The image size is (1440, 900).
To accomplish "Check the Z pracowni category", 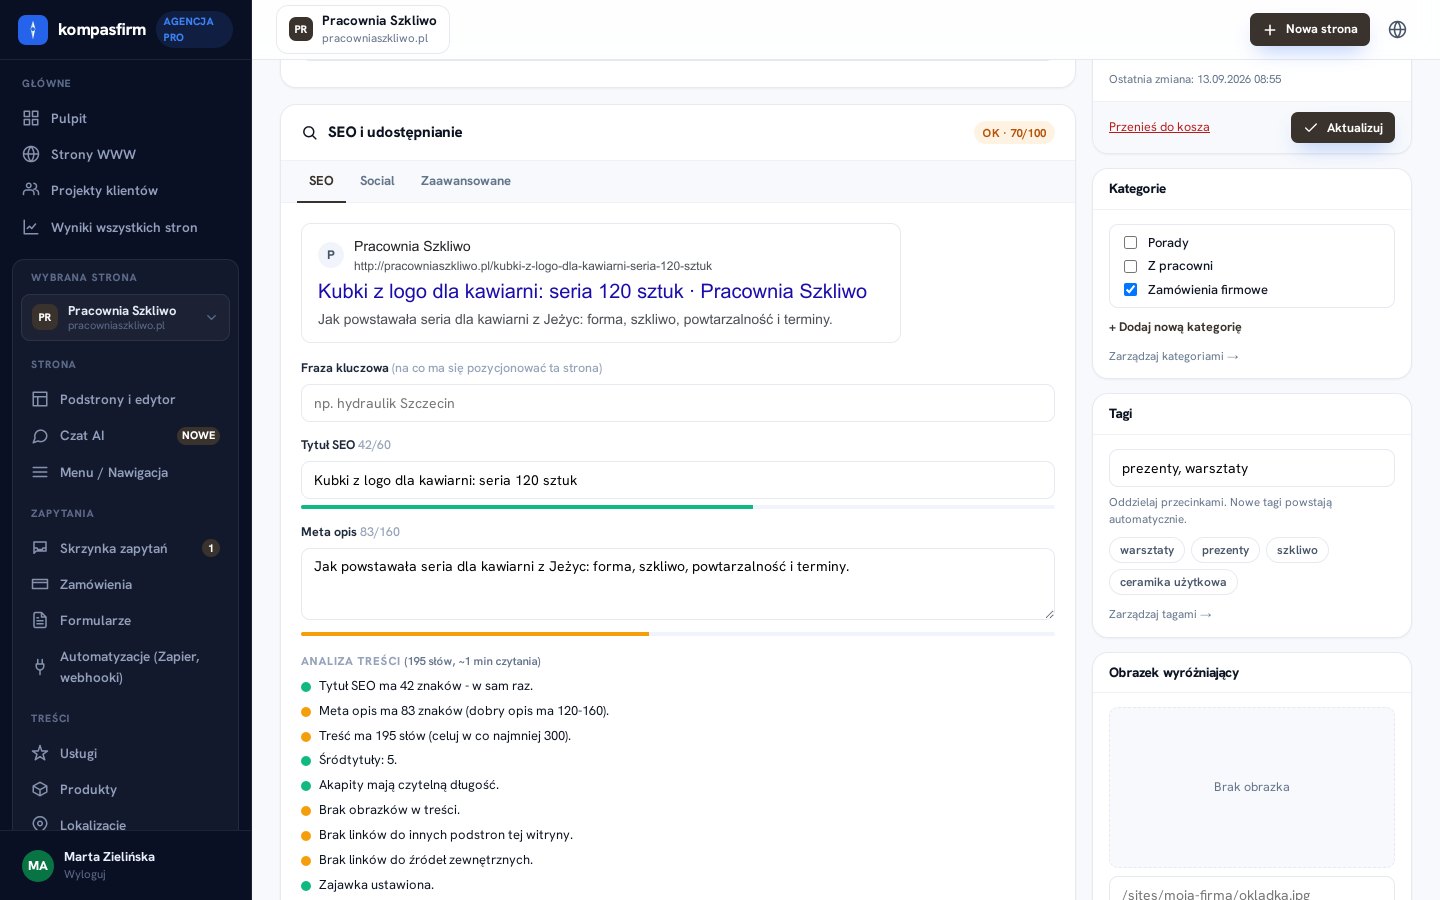I will (1131, 266).
